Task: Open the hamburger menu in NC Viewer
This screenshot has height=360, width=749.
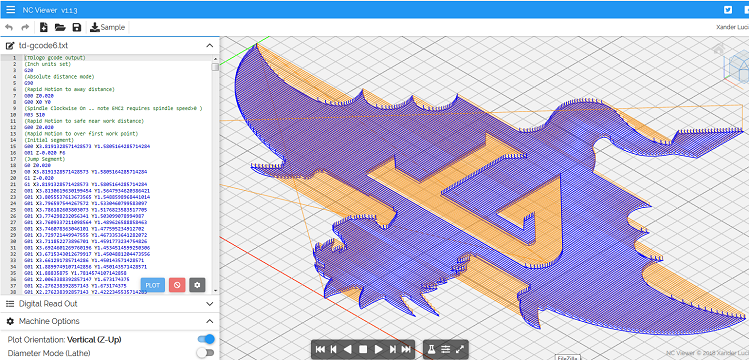Action: (10, 10)
